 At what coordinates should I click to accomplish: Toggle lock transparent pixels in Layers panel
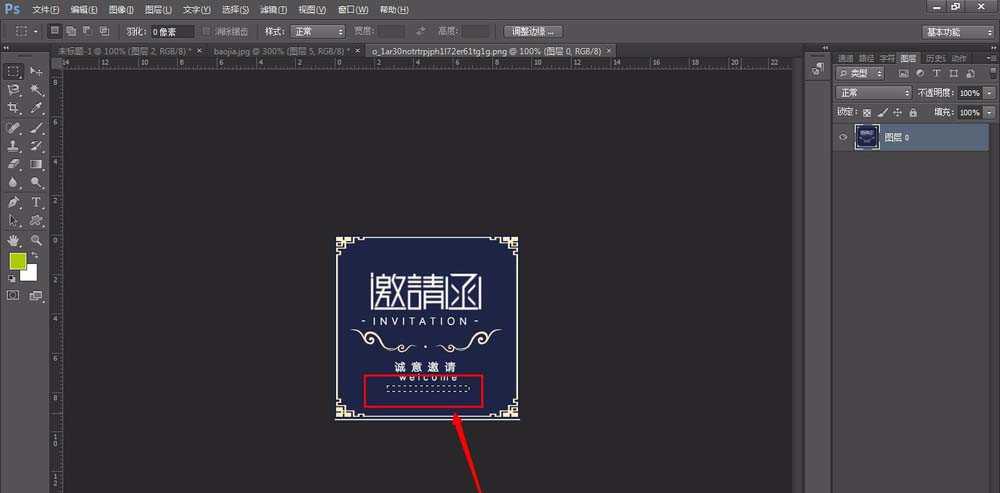click(867, 113)
